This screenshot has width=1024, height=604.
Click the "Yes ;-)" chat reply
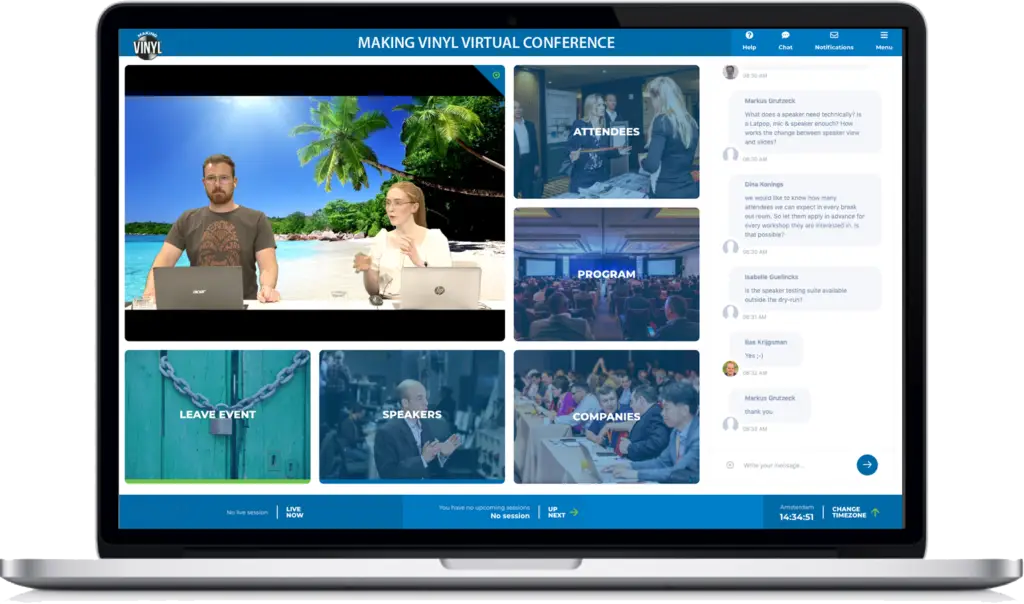(x=754, y=356)
